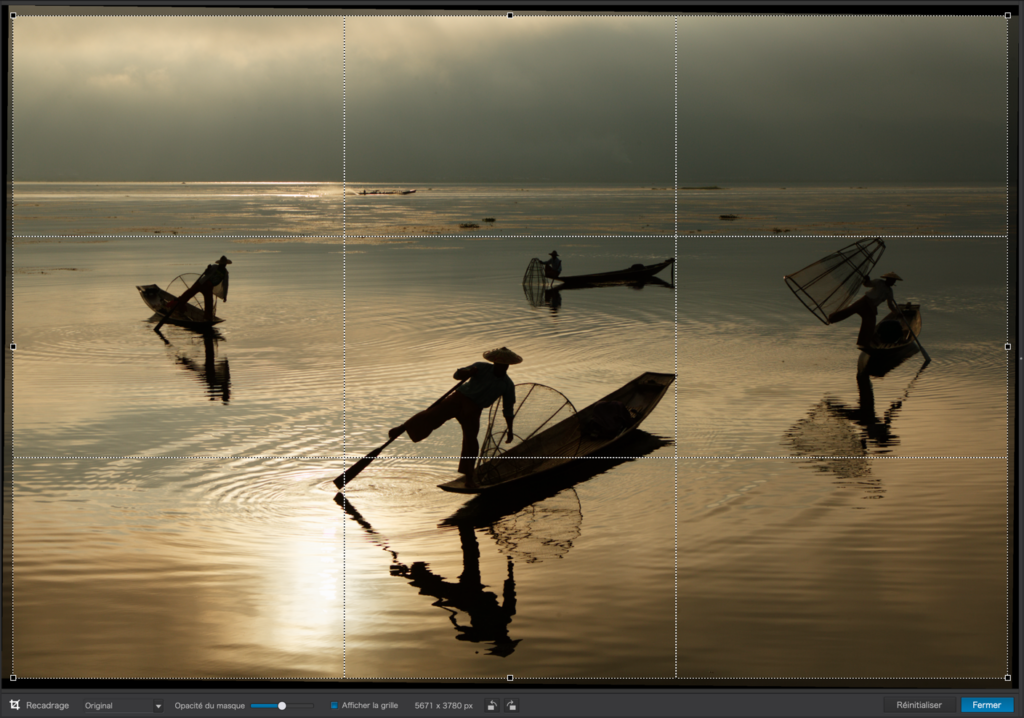This screenshot has height=718, width=1024.
Task: Select the top-center edge crop handle
Action: tap(510, 15)
